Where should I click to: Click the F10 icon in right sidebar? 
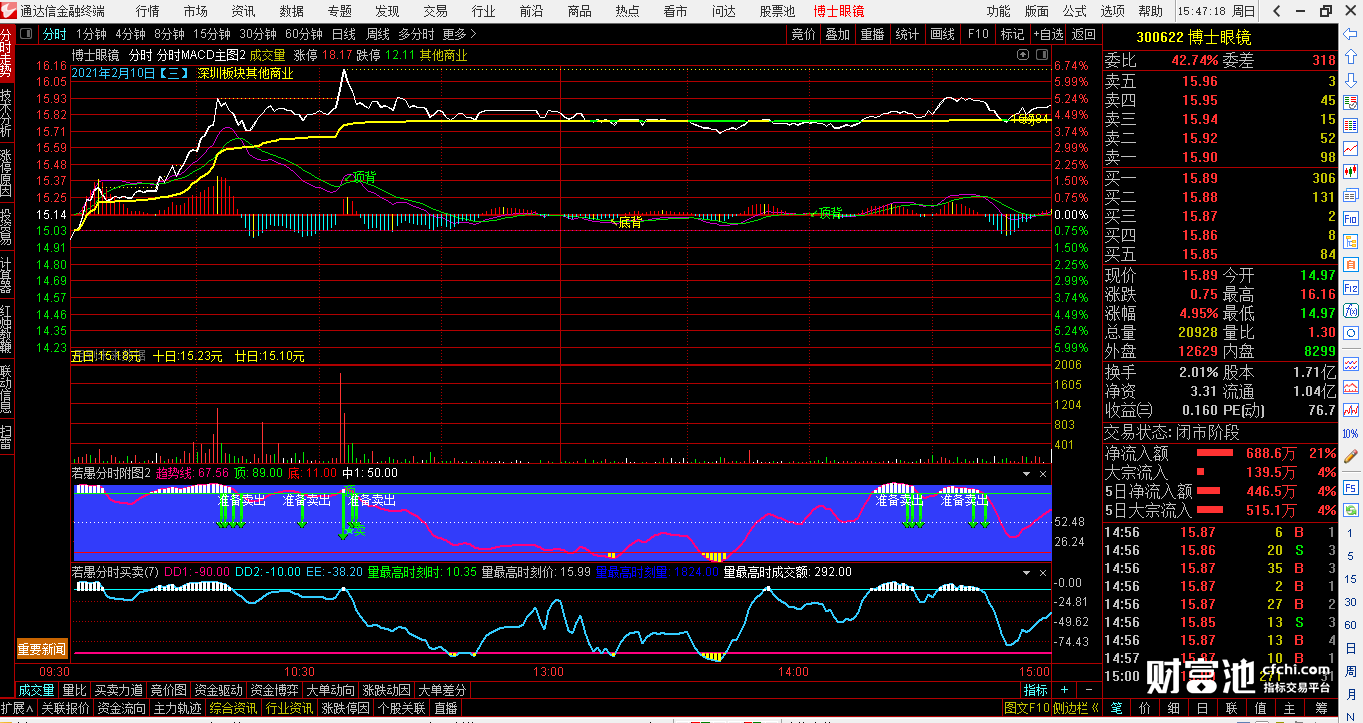(1350, 218)
